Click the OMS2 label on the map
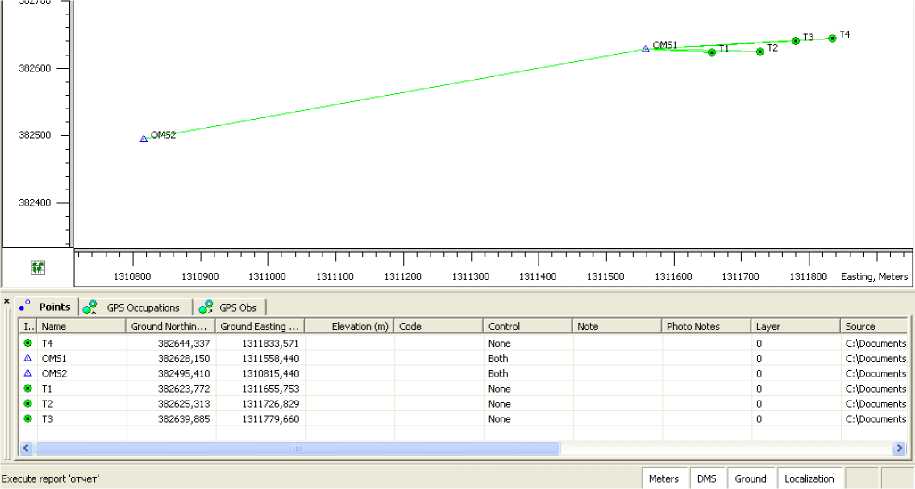The height and width of the screenshot is (489, 915). click(x=163, y=135)
